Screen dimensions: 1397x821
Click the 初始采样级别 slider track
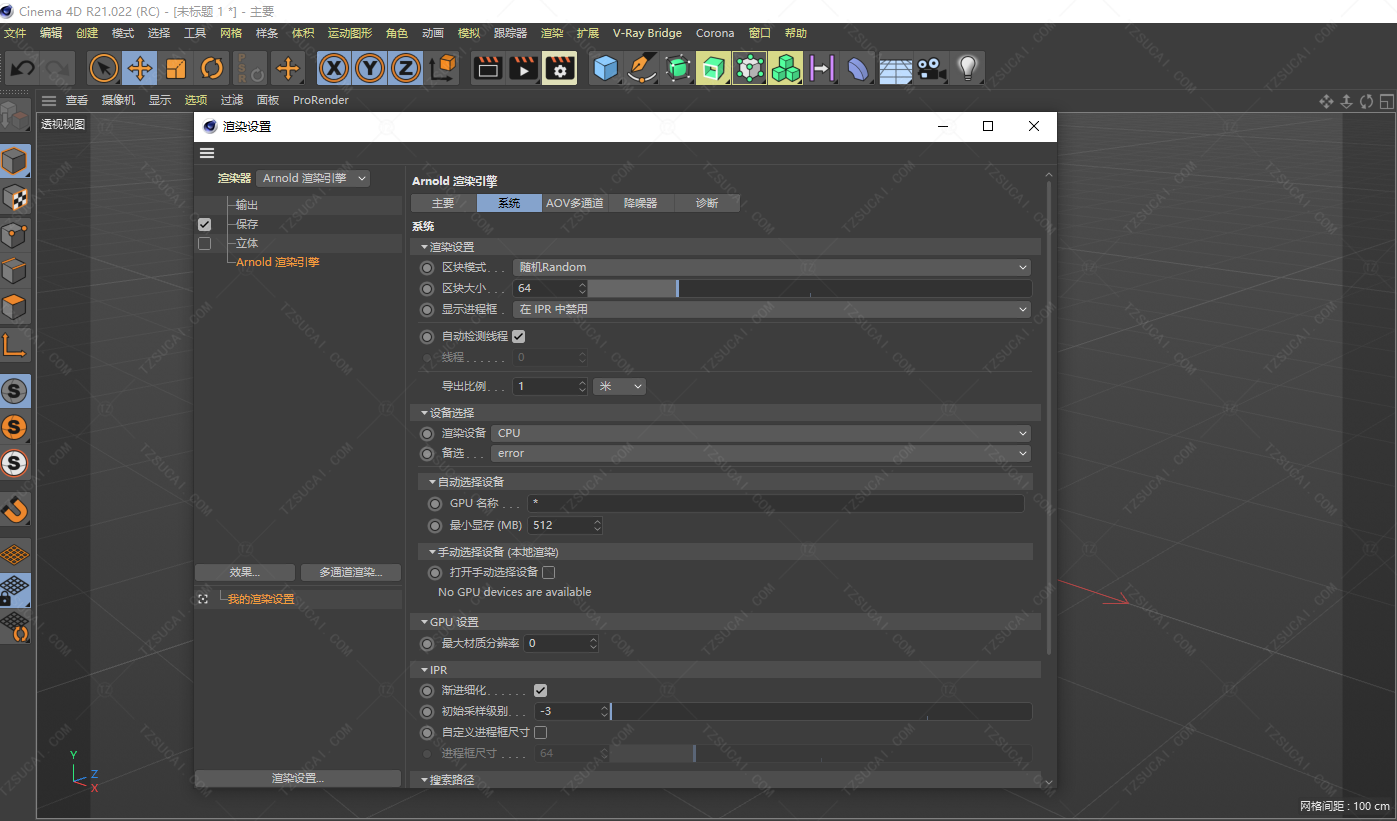[821, 711]
